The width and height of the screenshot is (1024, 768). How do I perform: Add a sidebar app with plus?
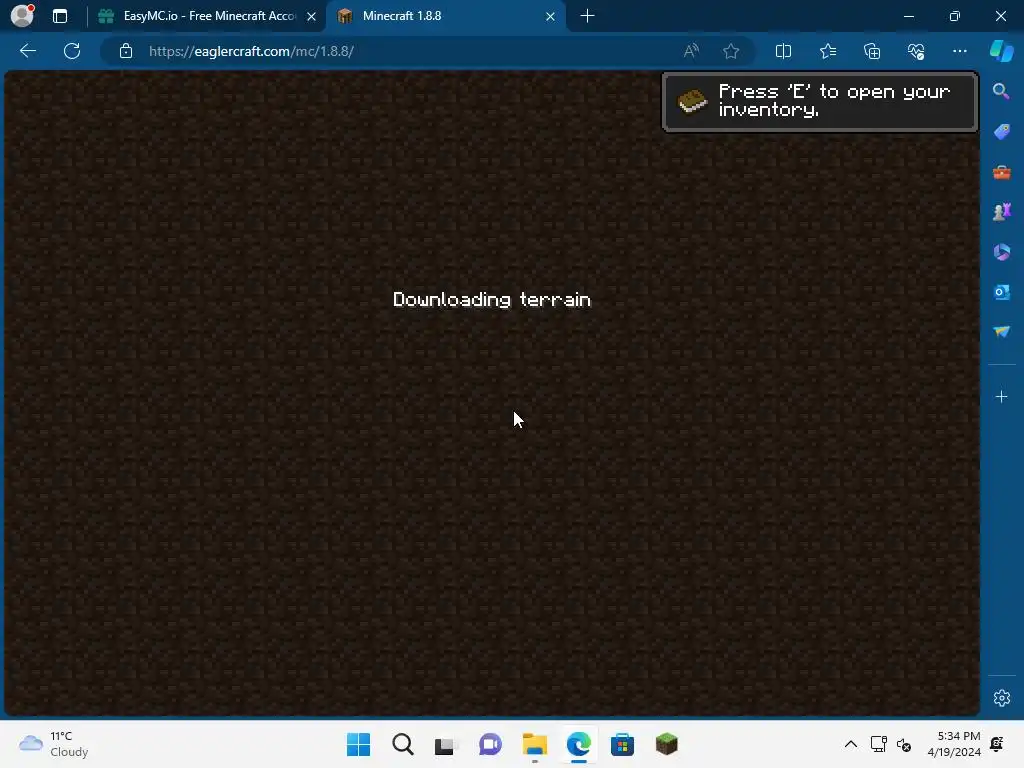click(x=1001, y=396)
